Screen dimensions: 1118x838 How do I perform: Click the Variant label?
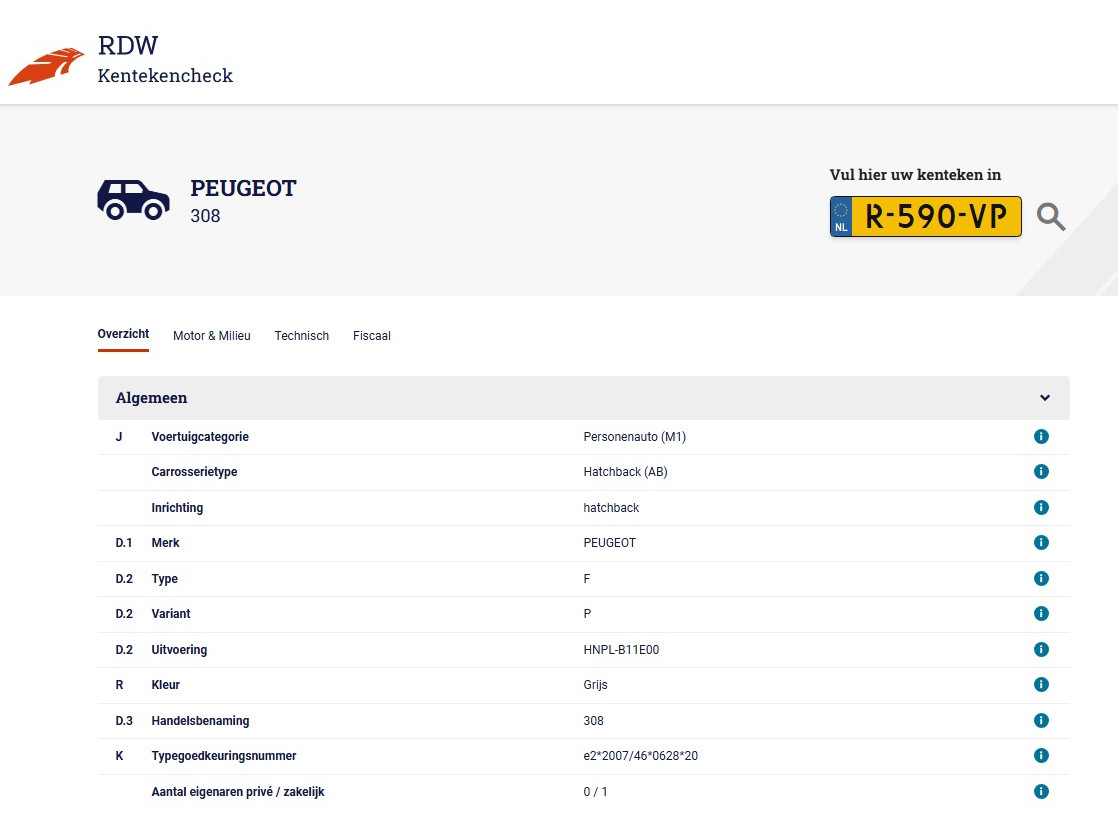170,613
